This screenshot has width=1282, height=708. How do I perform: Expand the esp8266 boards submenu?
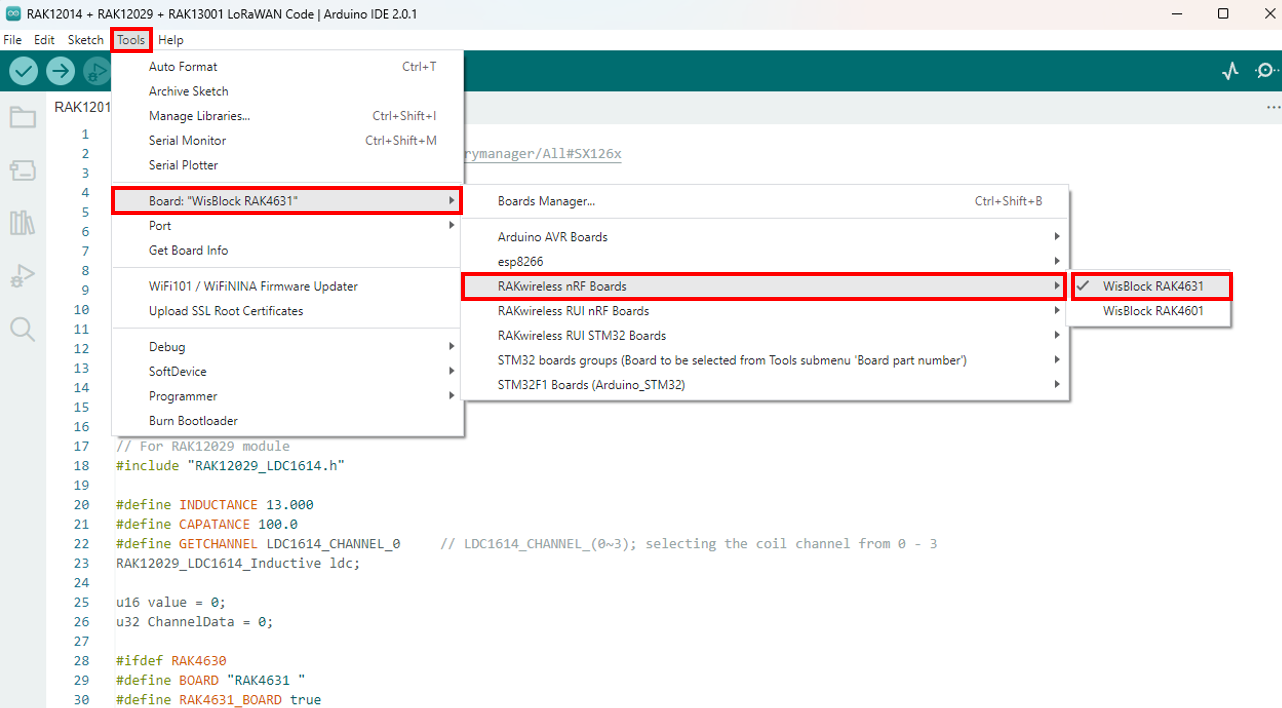765,261
